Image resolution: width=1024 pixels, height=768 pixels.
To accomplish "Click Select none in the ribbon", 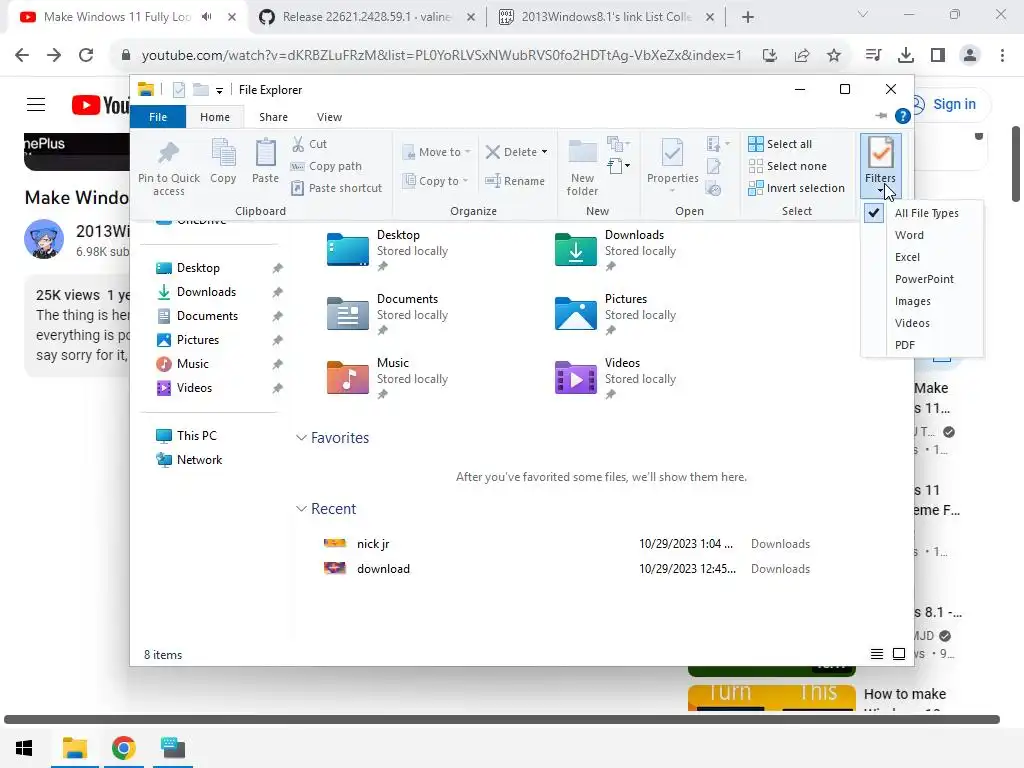I will click(788, 166).
